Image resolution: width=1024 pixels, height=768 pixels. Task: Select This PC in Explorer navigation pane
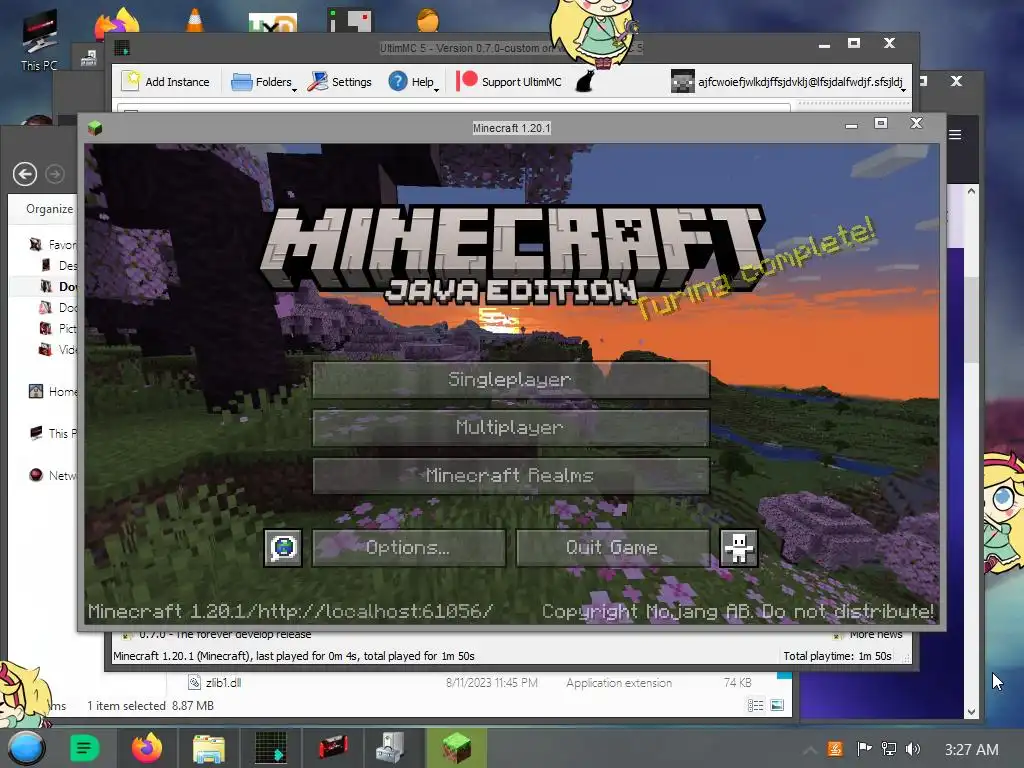[54, 433]
